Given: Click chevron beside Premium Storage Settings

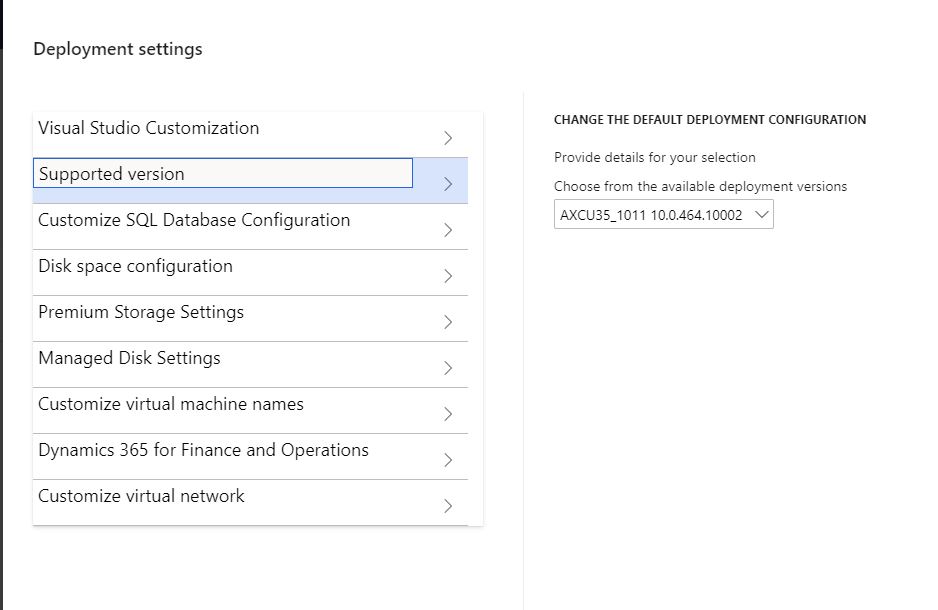Looking at the screenshot, I should click(448, 322).
